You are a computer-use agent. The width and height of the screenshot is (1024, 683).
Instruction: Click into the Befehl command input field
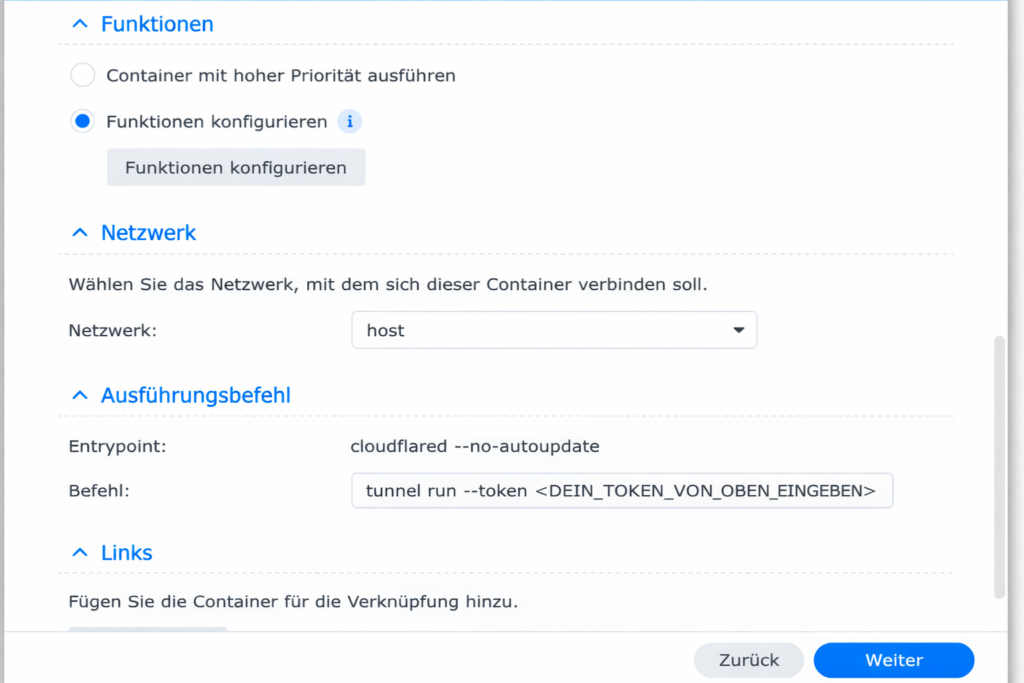click(x=621, y=491)
